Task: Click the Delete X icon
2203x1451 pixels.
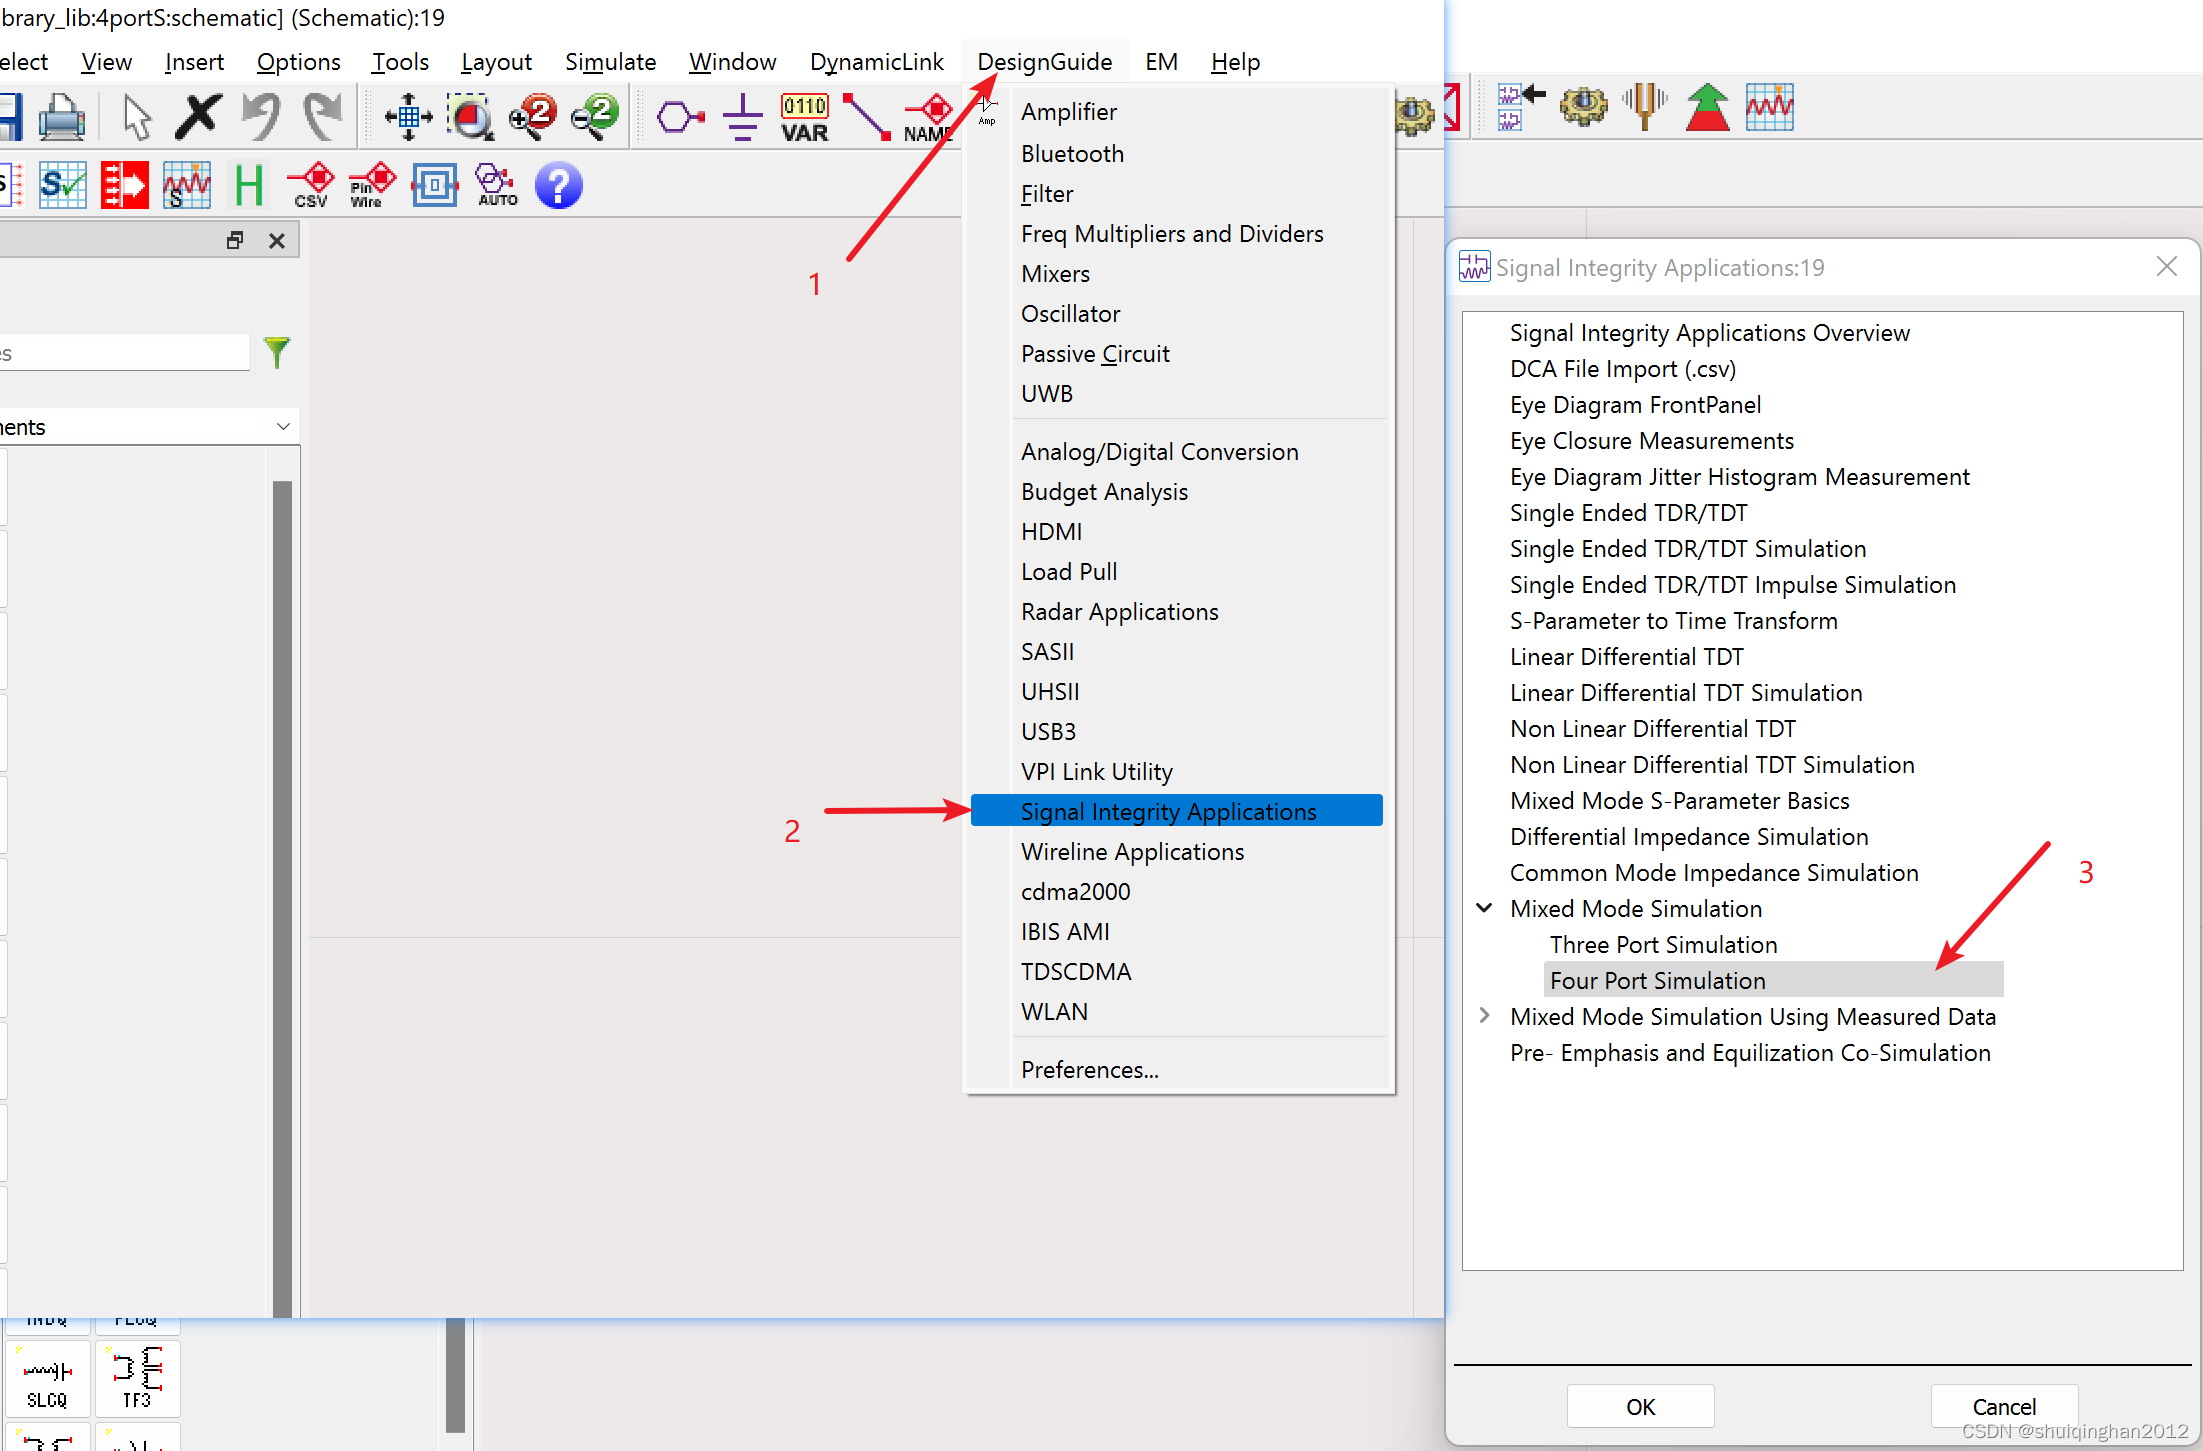Action: [198, 117]
